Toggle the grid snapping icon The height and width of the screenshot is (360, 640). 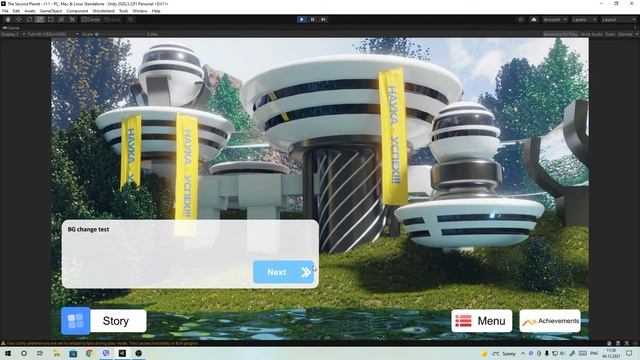pyautogui.click(x=131, y=19)
